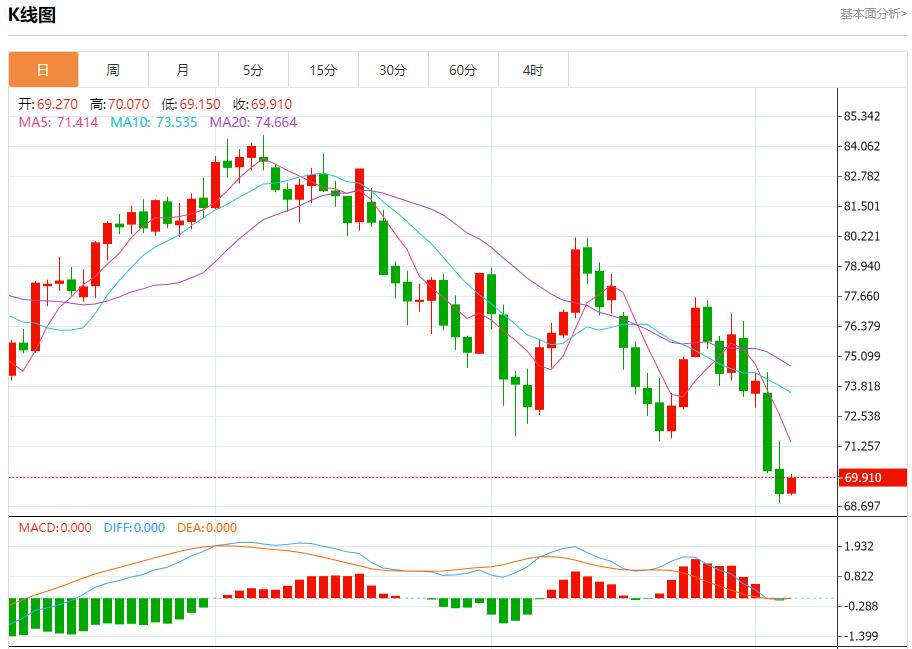Choose the 60分 interval tab

[x=463, y=70]
